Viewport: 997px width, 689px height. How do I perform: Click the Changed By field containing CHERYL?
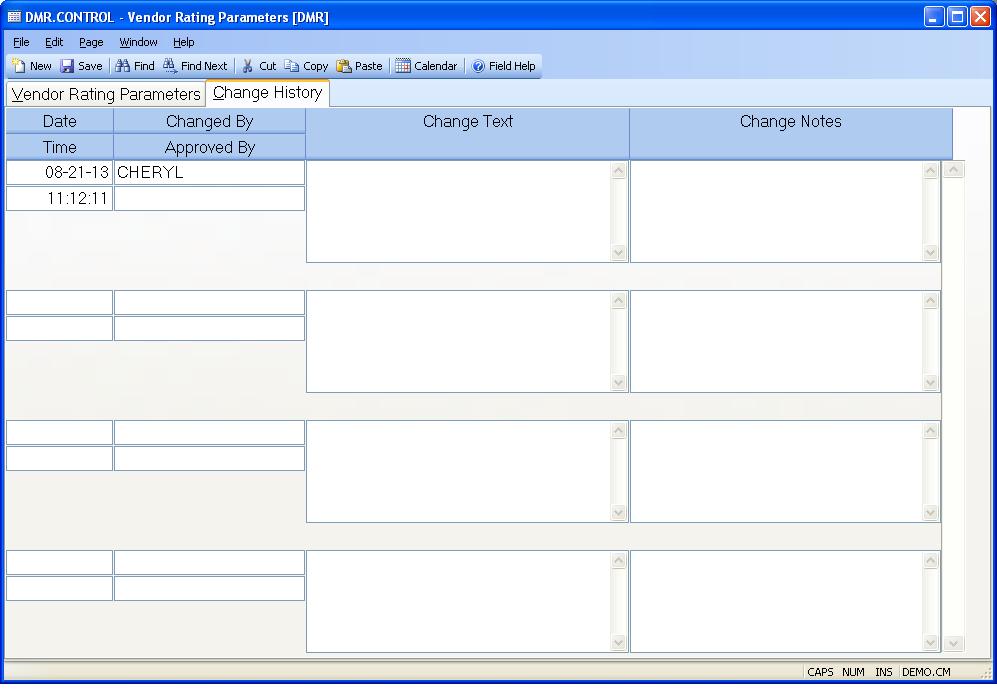pyautogui.click(x=209, y=172)
